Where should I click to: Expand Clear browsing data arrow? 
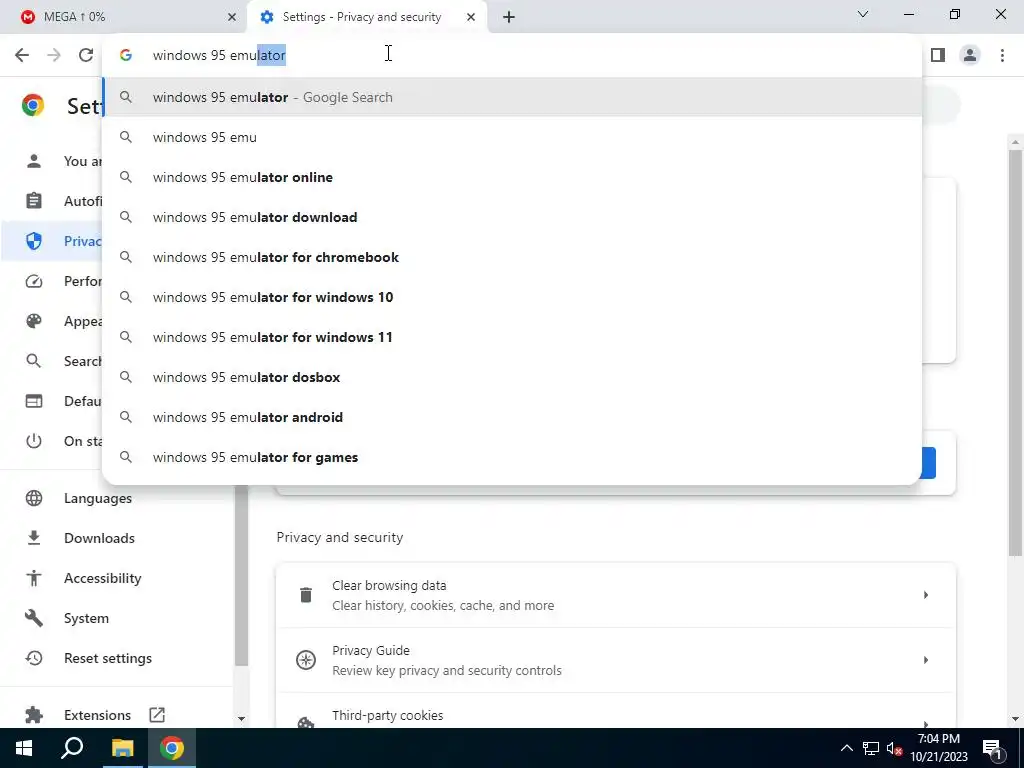[x=925, y=595]
